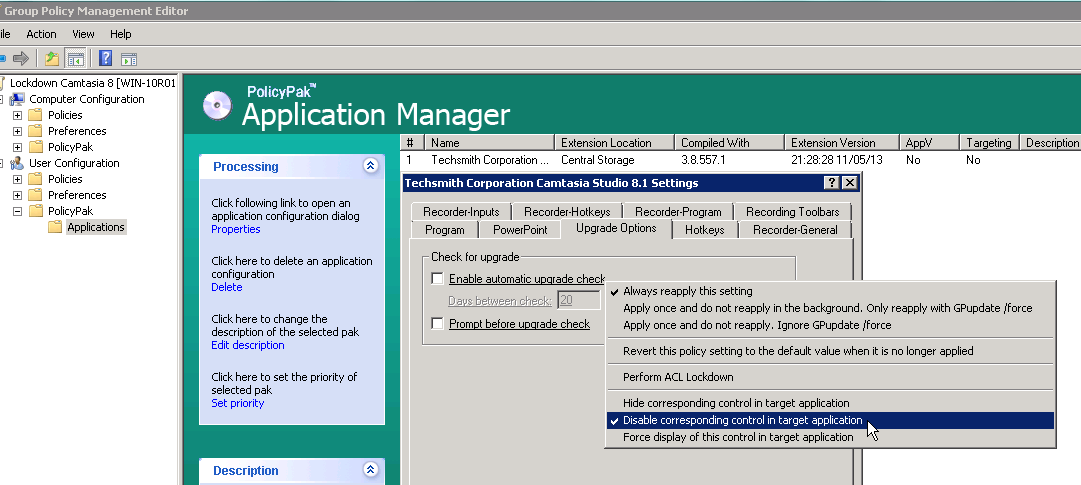The width and height of the screenshot is (1081, 485).
Task: Click the Delete link
Action: [x=227, y=287]
